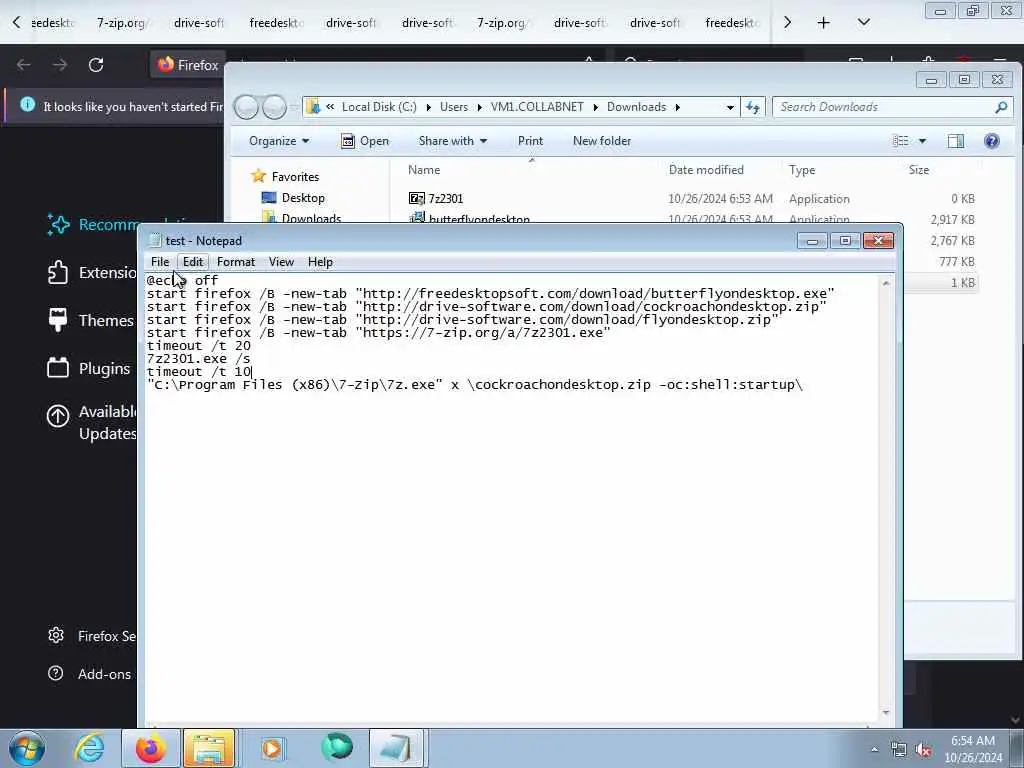The width and height of the screenshot is (1024, 768).
Task: Open Themes in Firefox add-ons sidebar
Action: (91, 320)
